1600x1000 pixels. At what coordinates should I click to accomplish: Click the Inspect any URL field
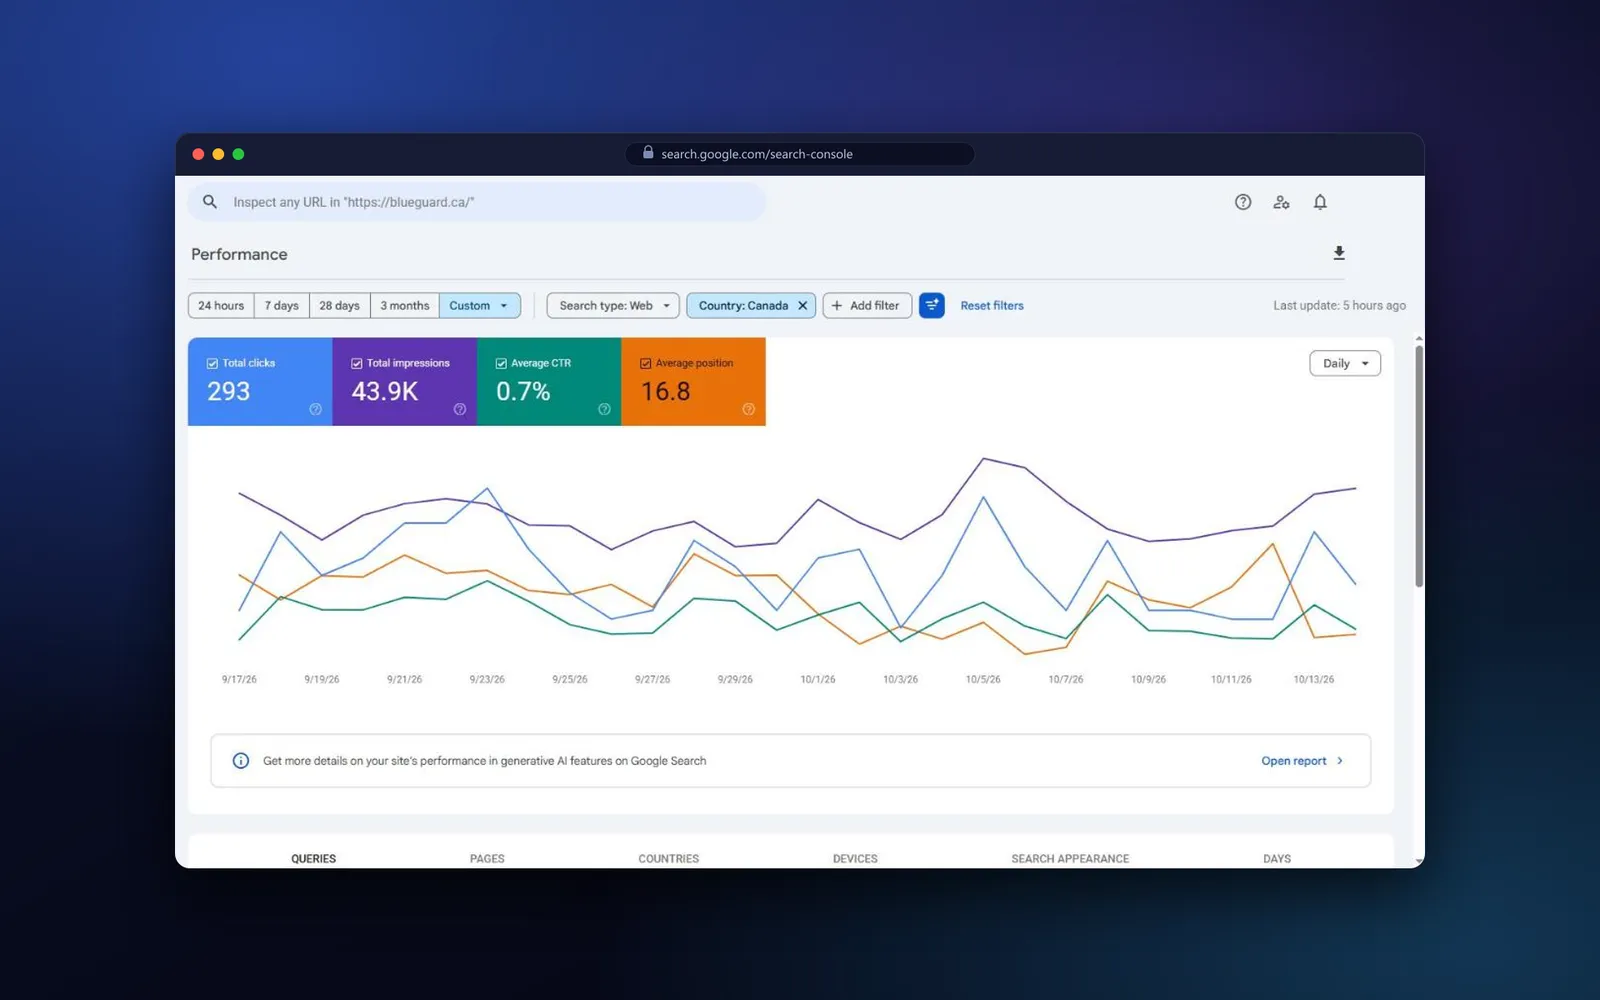[x=477, y=202]
